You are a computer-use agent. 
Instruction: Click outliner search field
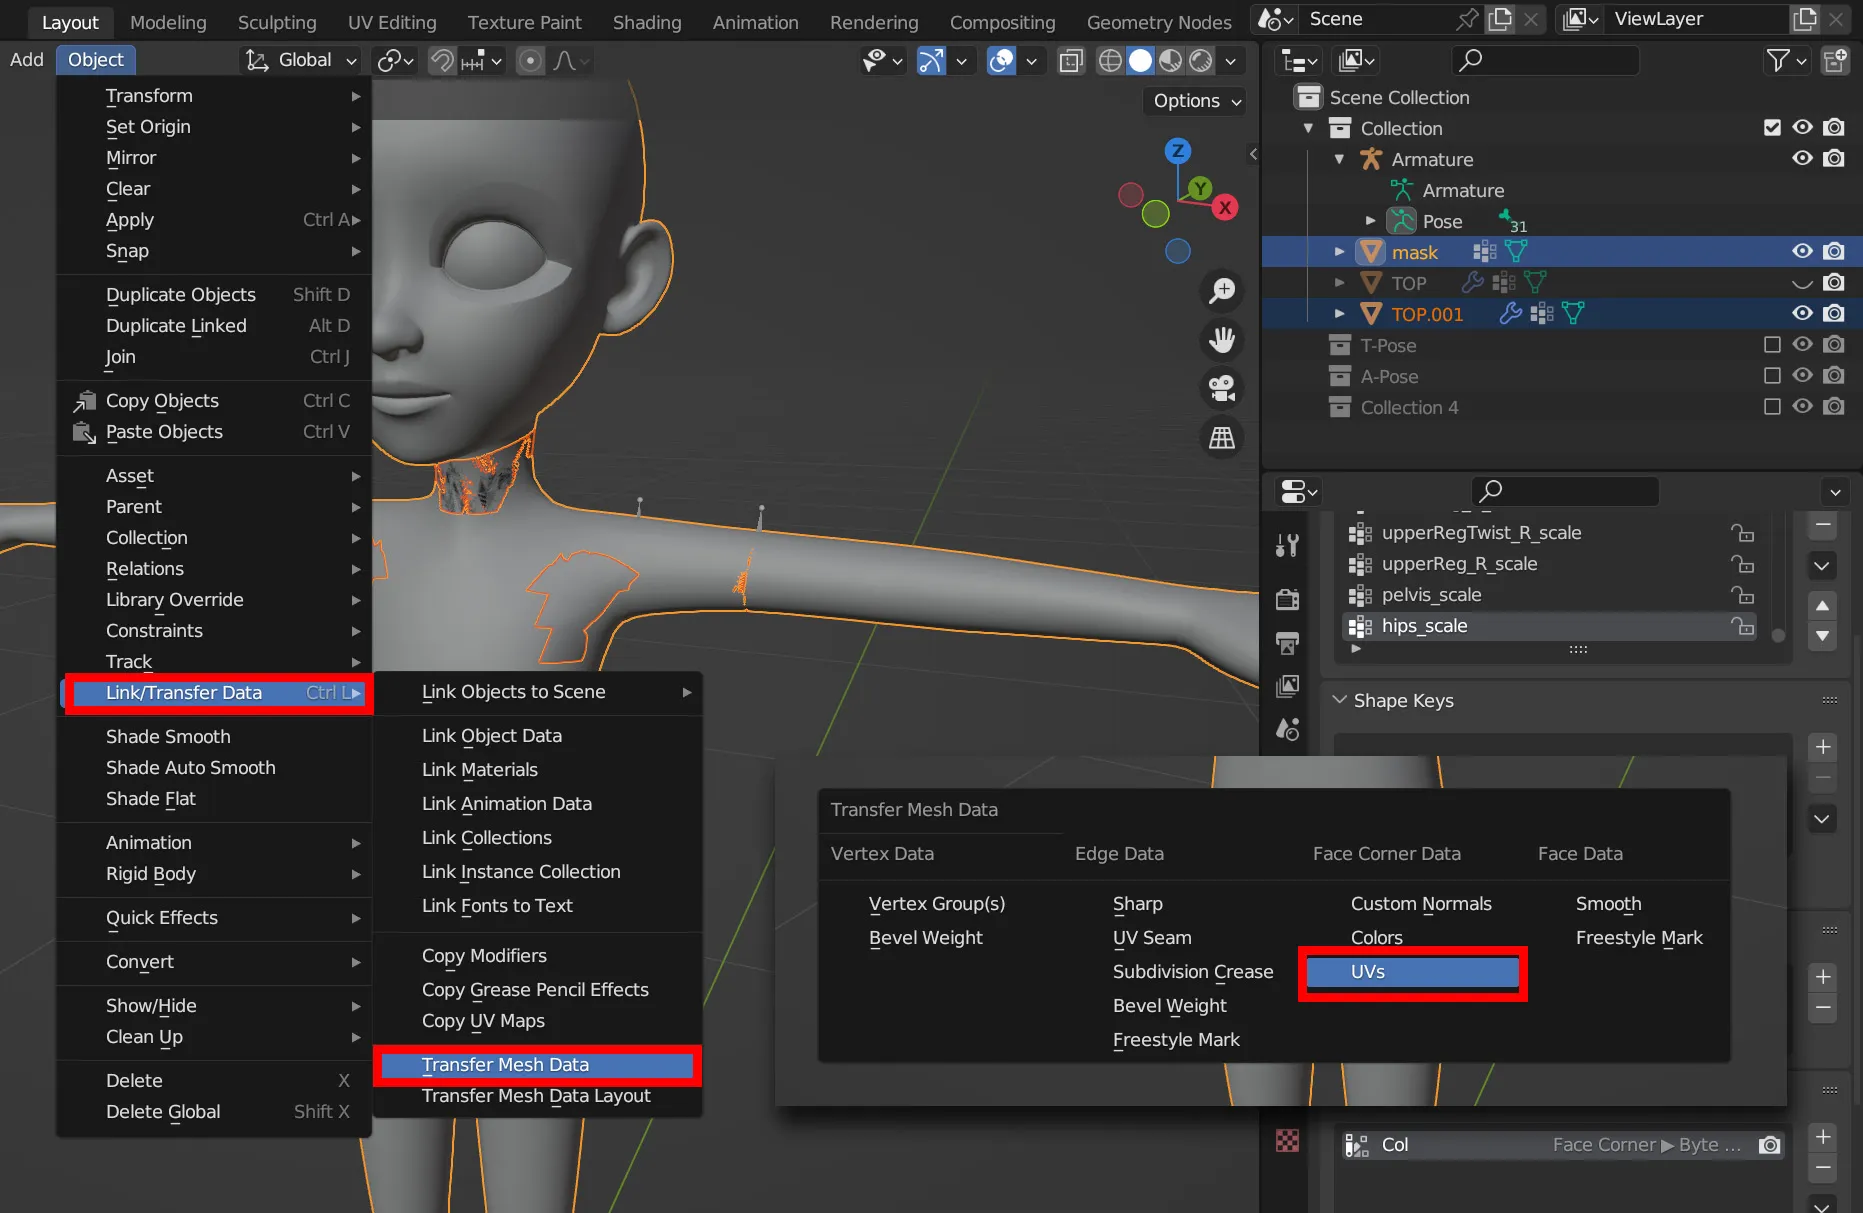[x=1545, y=61]
